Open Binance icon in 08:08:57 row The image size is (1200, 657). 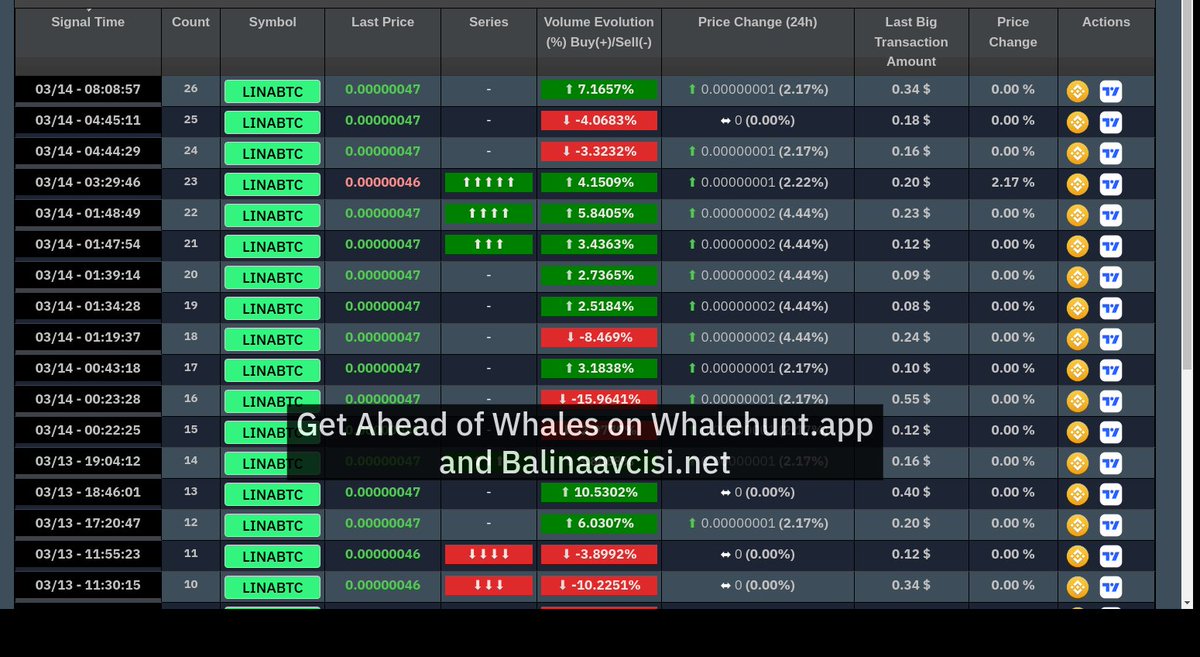tap(1077, 91)
